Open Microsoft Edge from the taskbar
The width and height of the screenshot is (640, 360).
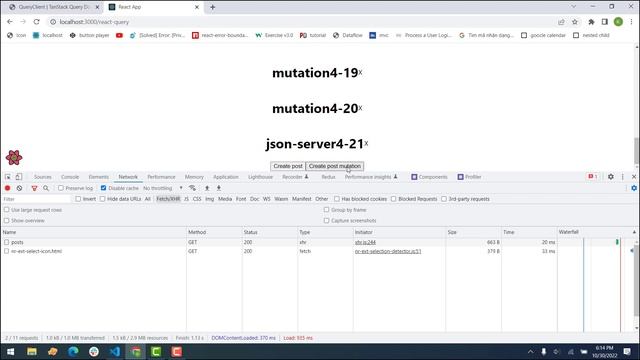point(73,351)
